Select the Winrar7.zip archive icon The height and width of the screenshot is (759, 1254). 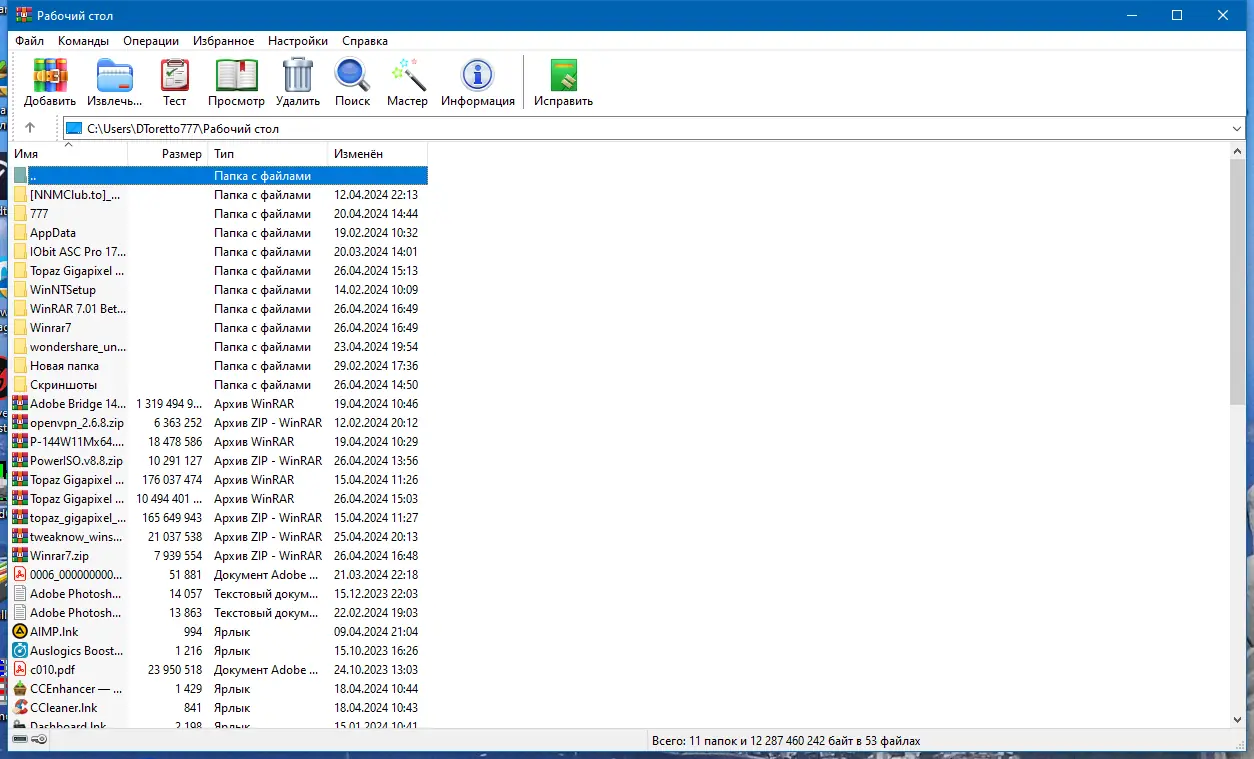click(x=20, y=556)
